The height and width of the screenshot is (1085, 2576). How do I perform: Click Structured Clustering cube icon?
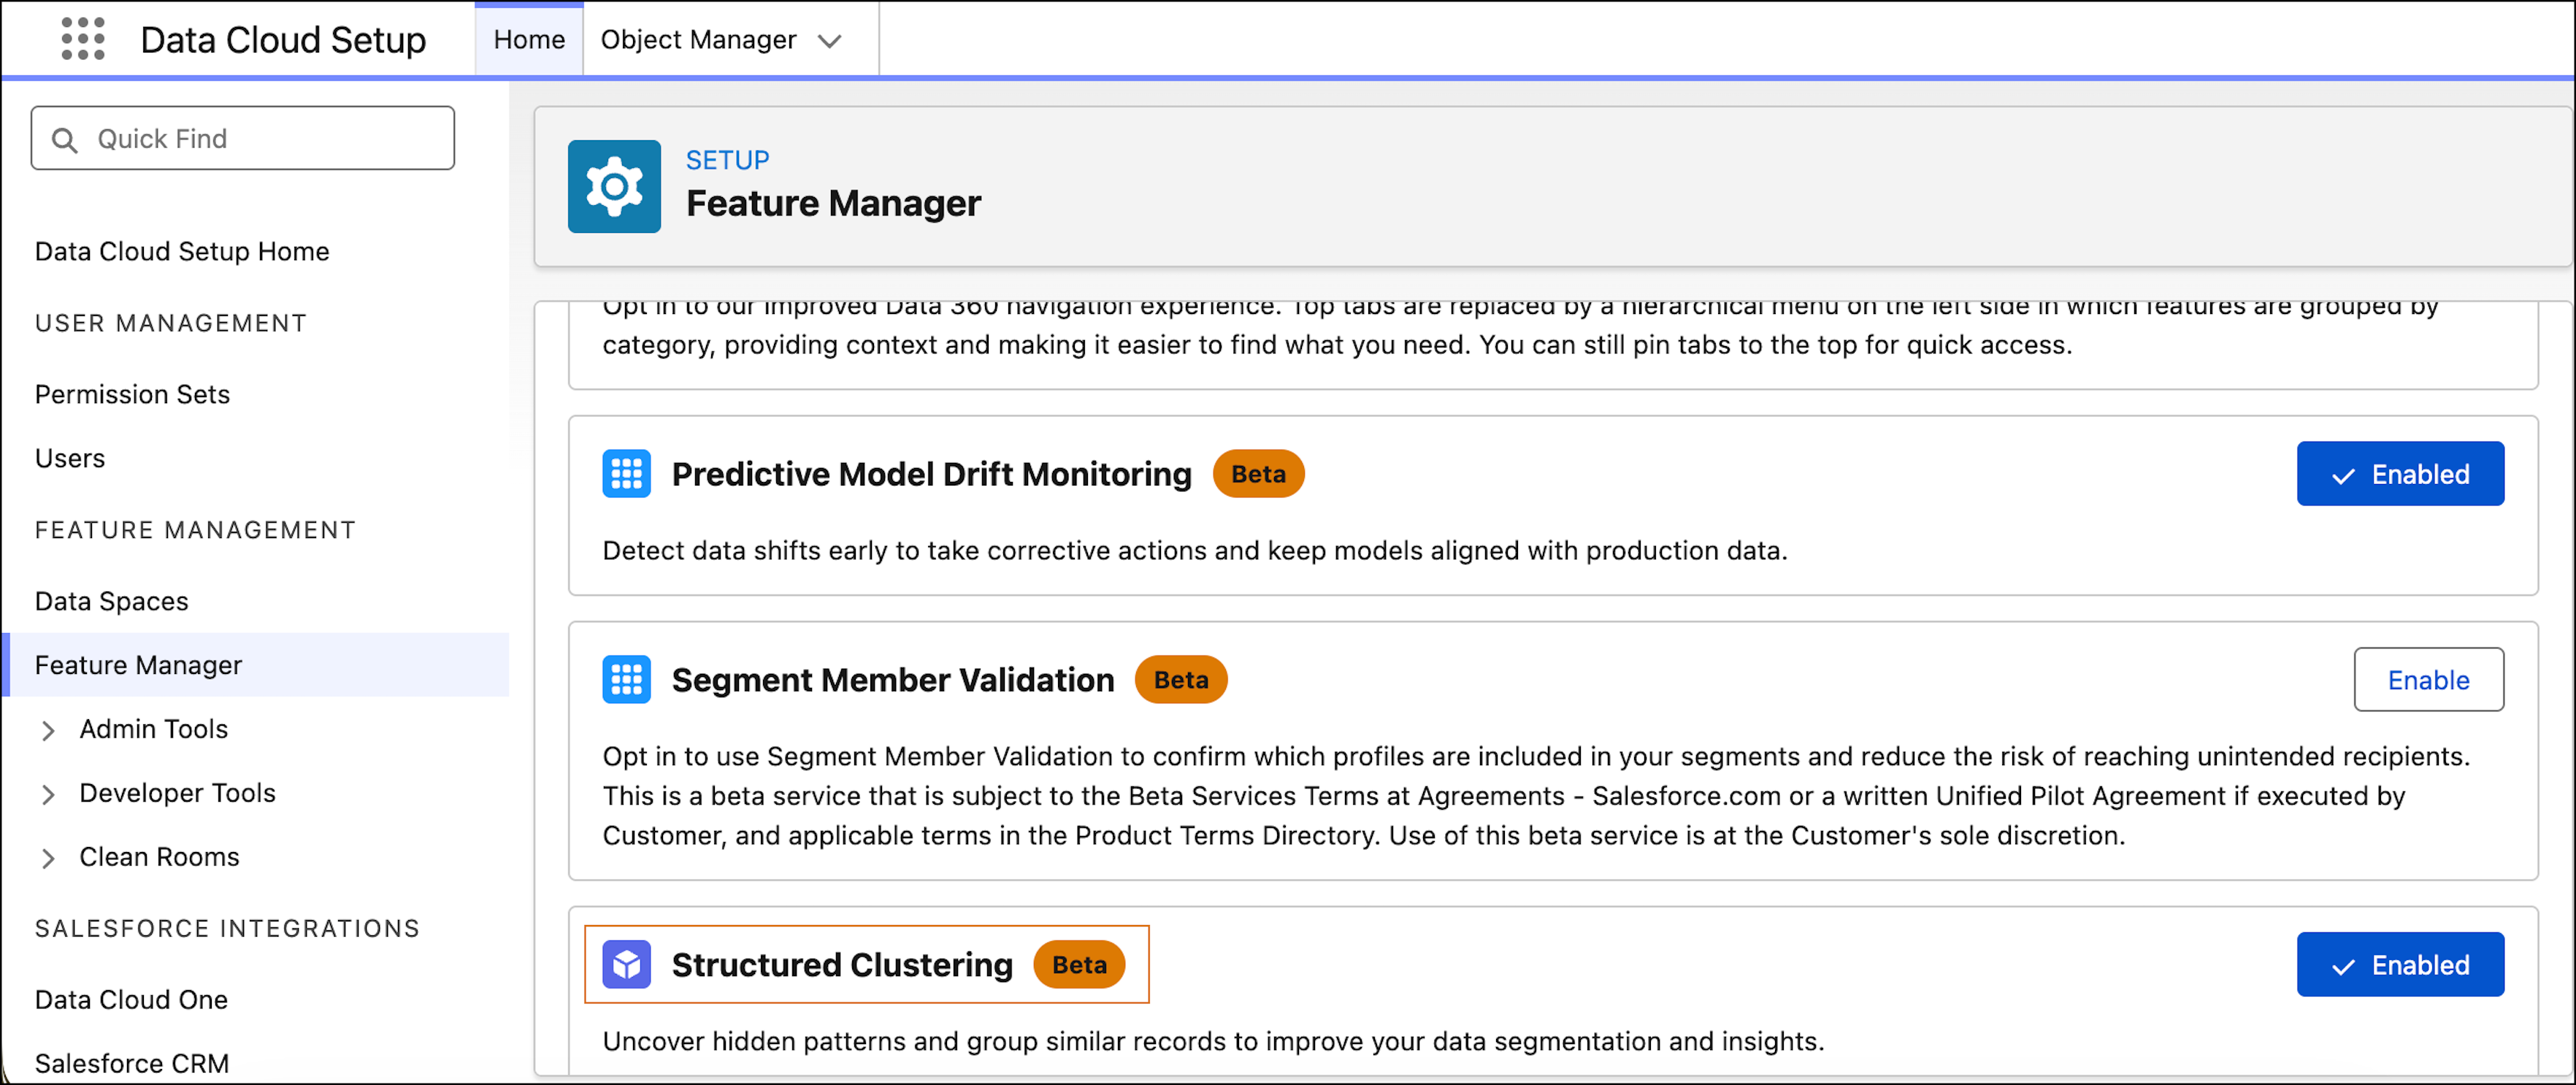[x=627, y=965]
